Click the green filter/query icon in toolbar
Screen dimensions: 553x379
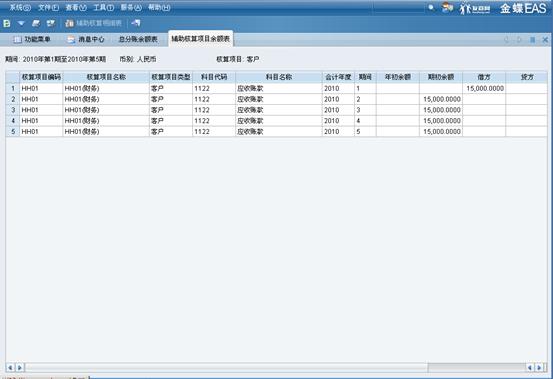7,23
